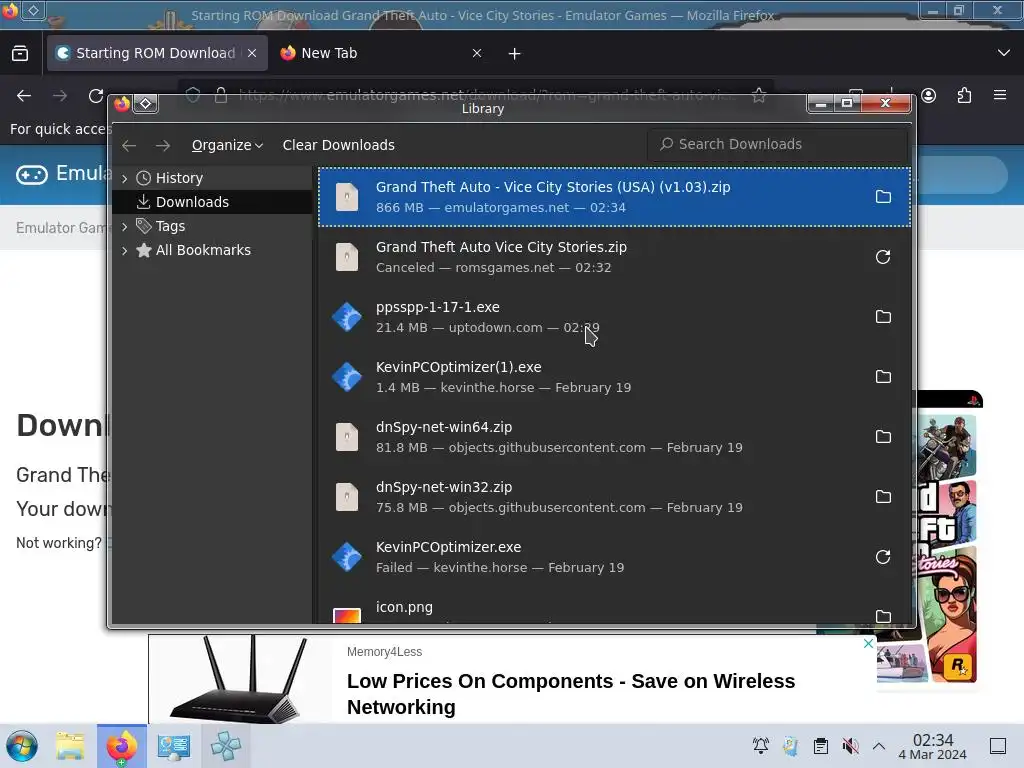Screen dimensions: 1024x768
Task: Click the dnSpy-net-win64.zip file icon
Action: [x=347, y=437]
